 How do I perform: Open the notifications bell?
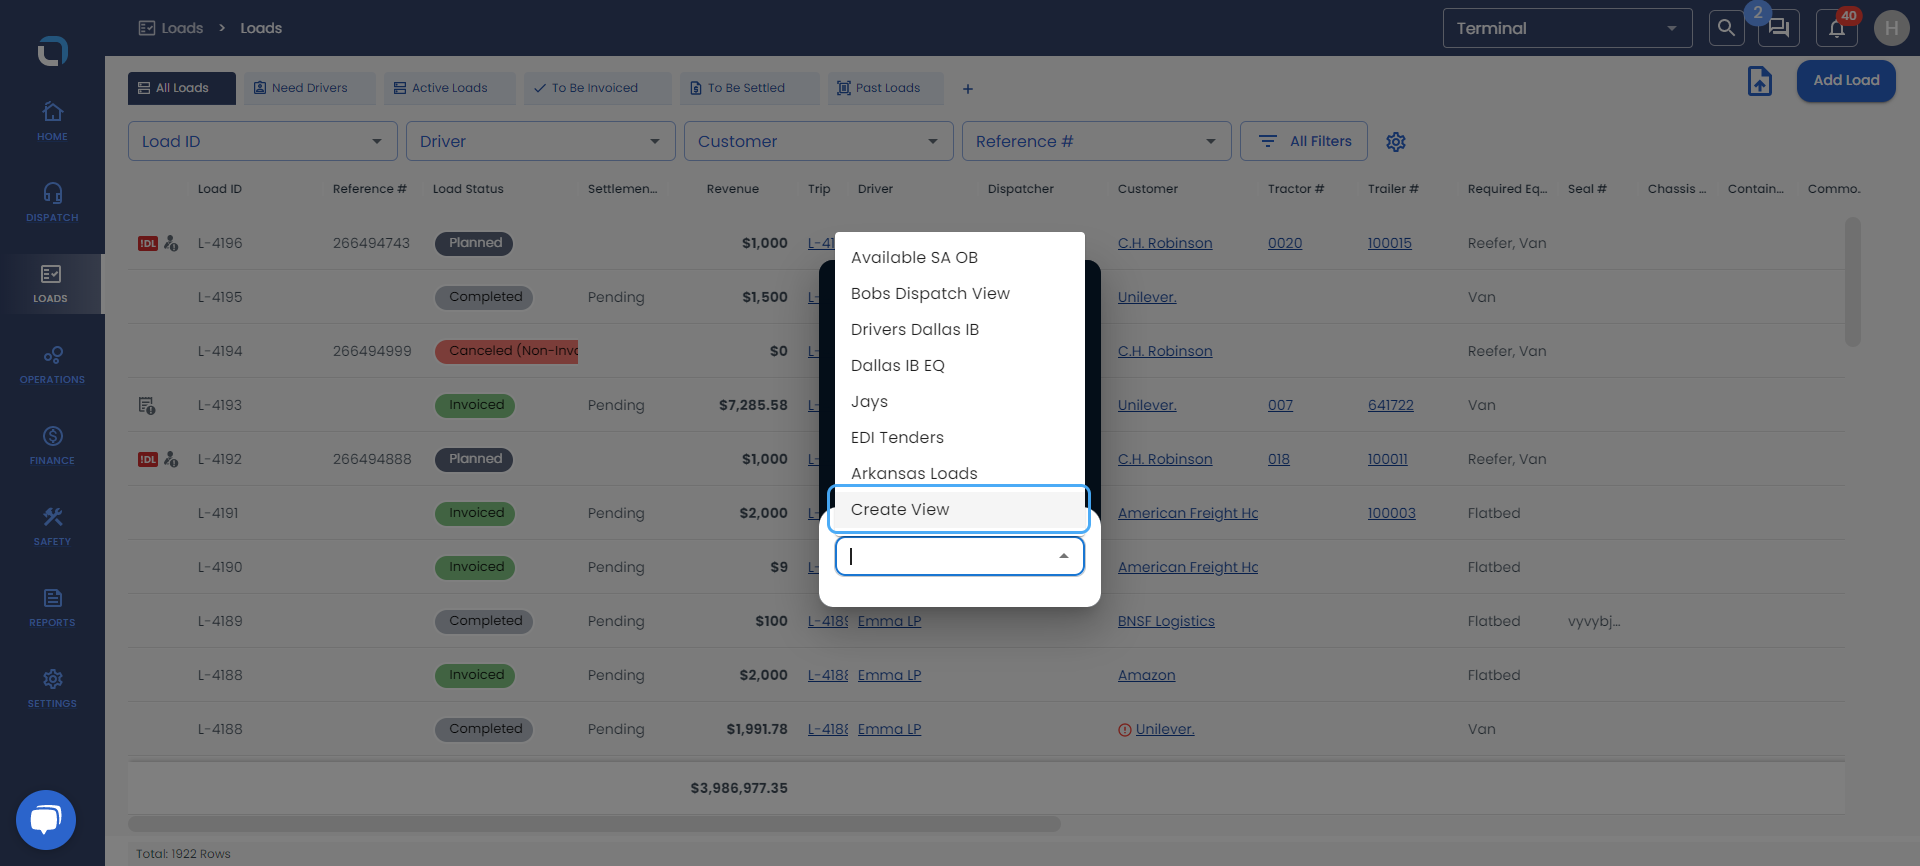coord(1837,28)
